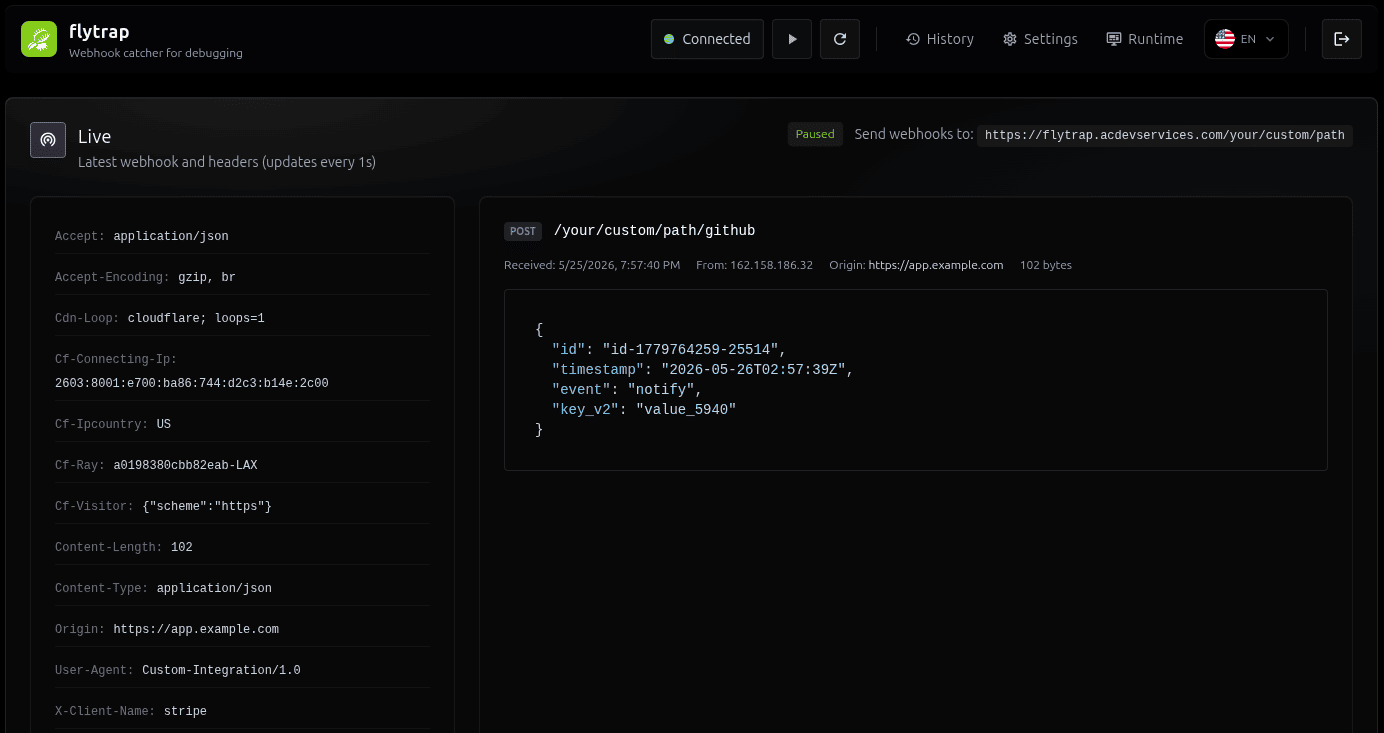Viewport: 1384px width, 733px height.
Task: Click the flytrap logo icon
Action: tap(39, 39)
